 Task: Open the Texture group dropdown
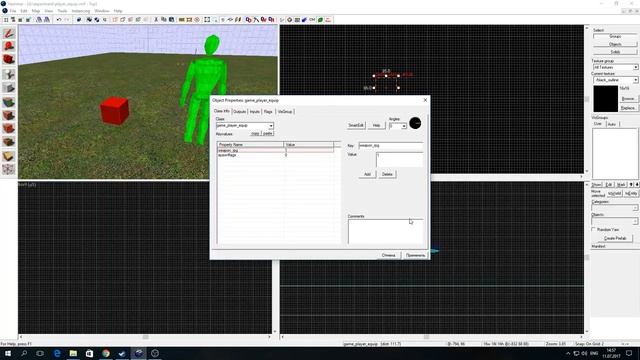636,67
